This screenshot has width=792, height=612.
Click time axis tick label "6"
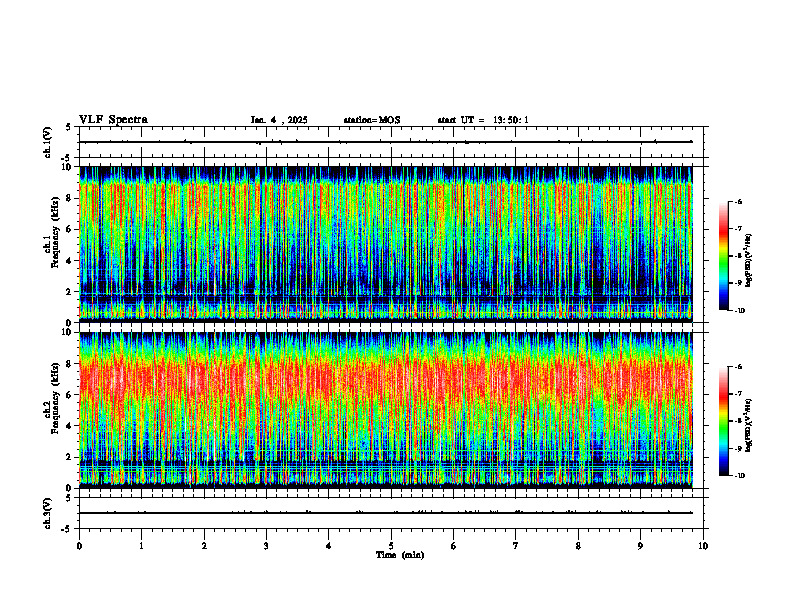point(454,546)
